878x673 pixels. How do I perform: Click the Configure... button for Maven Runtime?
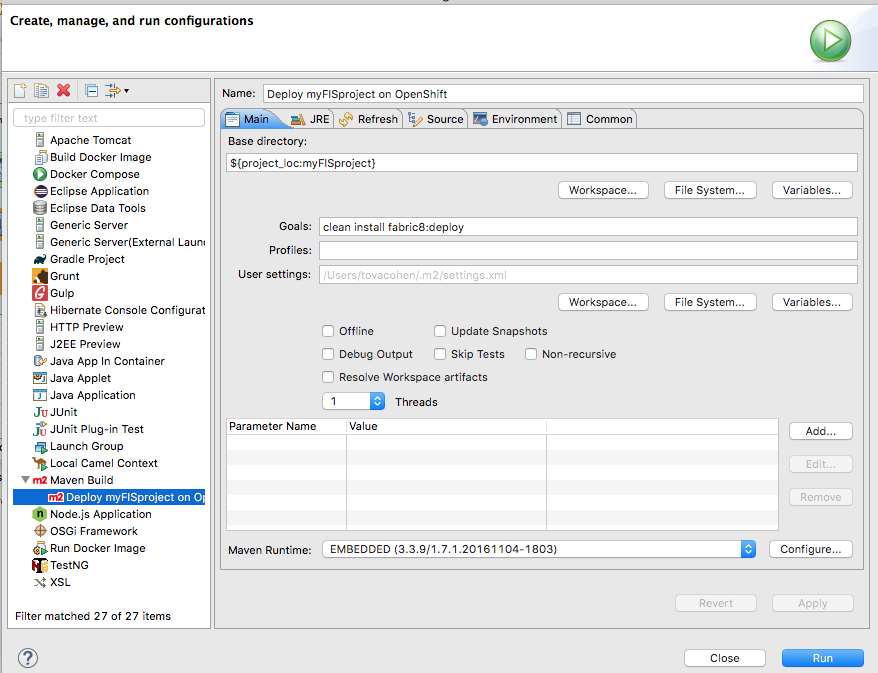coord(810,549)
